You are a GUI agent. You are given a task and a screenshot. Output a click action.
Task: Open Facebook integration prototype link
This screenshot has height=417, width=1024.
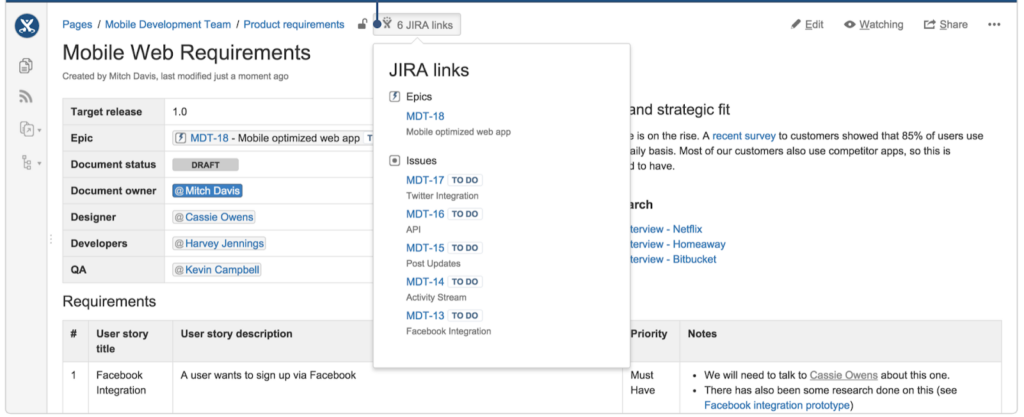(777, 405)
